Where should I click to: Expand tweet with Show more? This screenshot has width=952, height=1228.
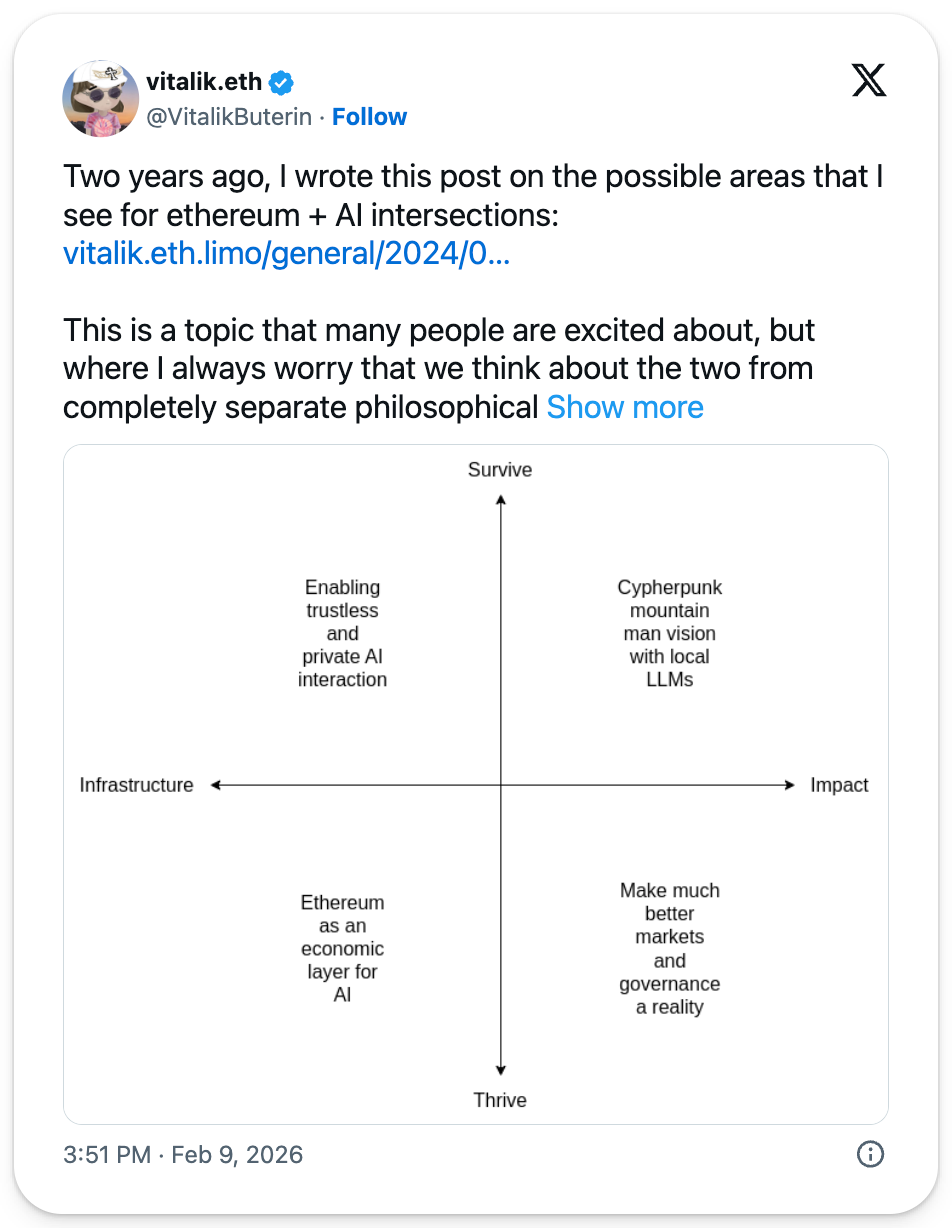click(x=625, y=407)
